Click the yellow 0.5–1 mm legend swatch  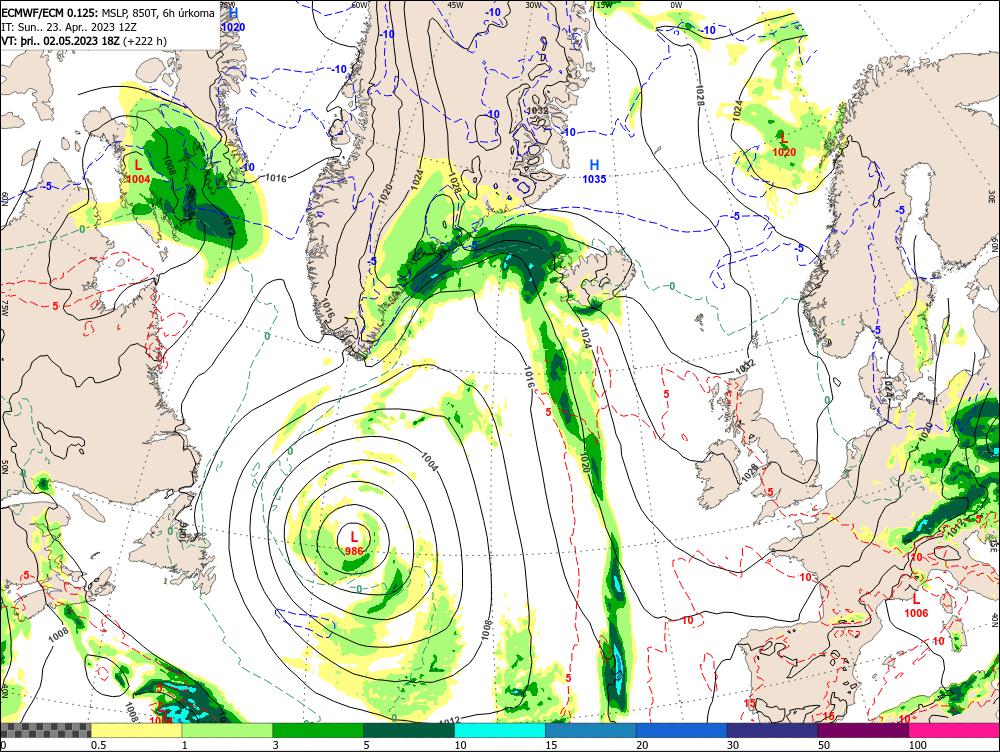136,730
